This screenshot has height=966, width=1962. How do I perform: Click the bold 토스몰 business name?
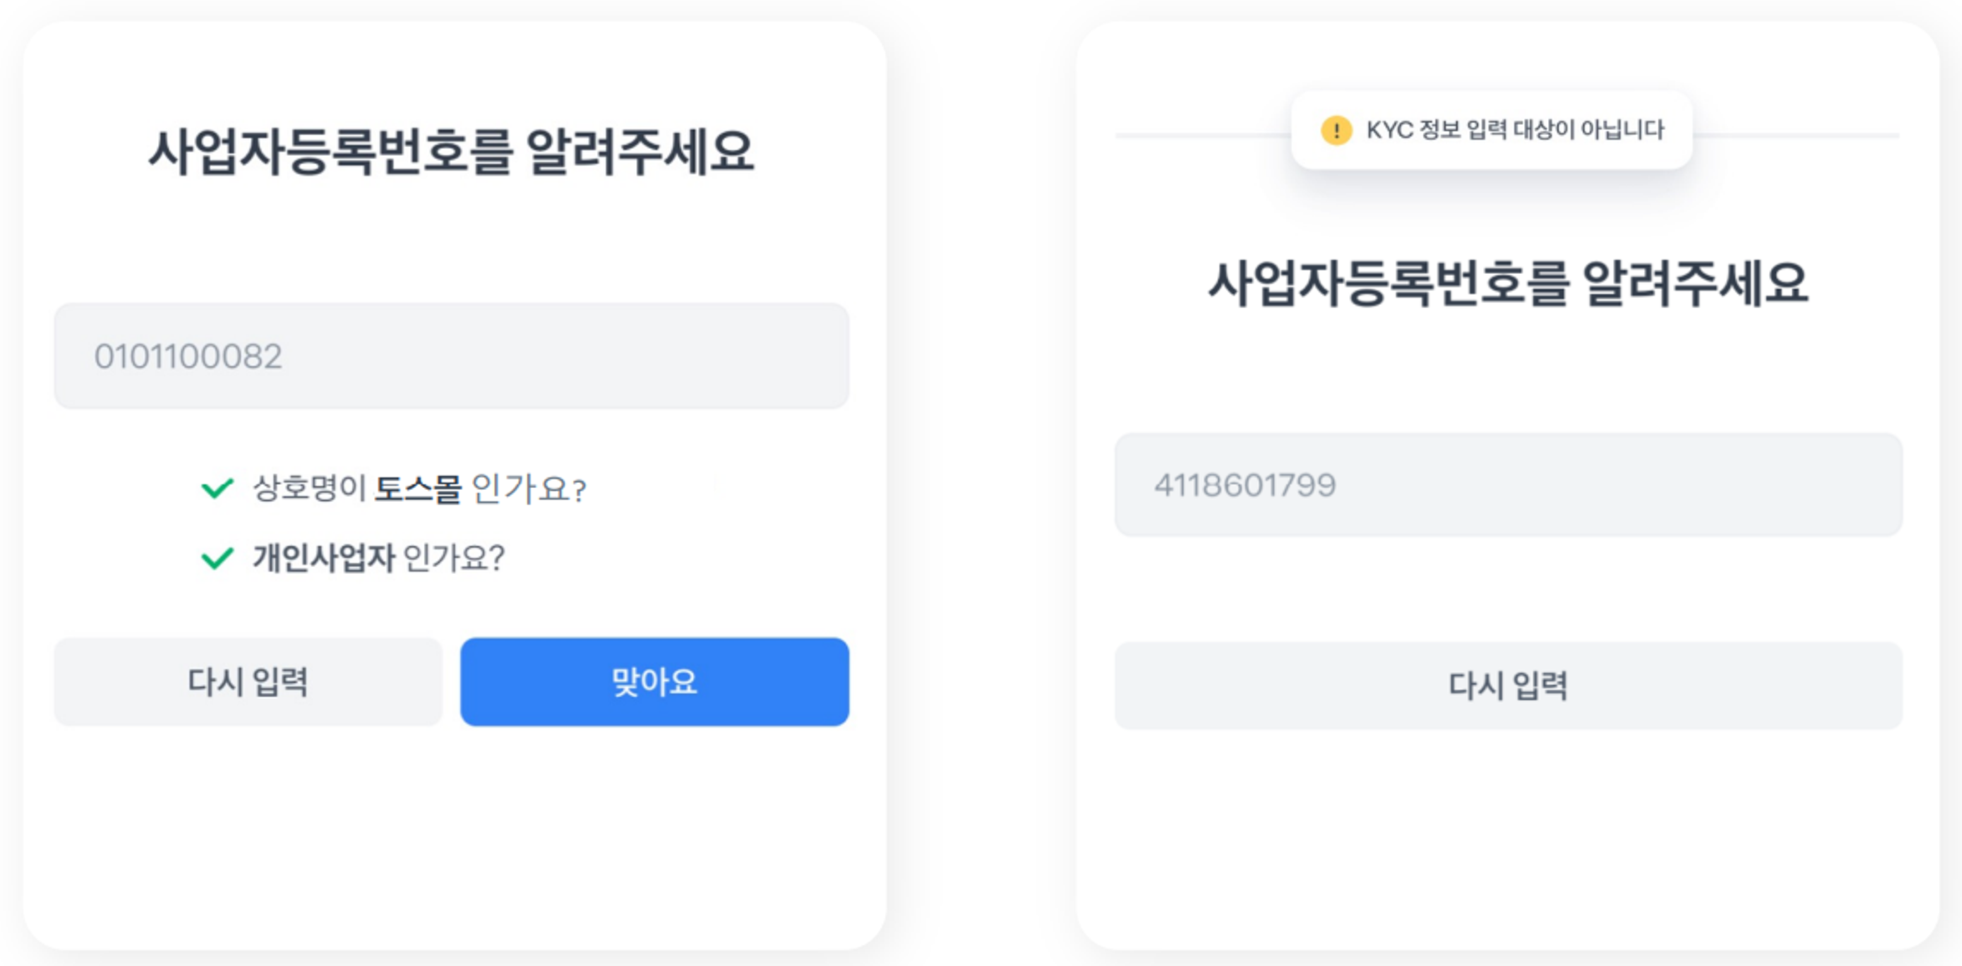pyautogui.click(x=418, y=489)
